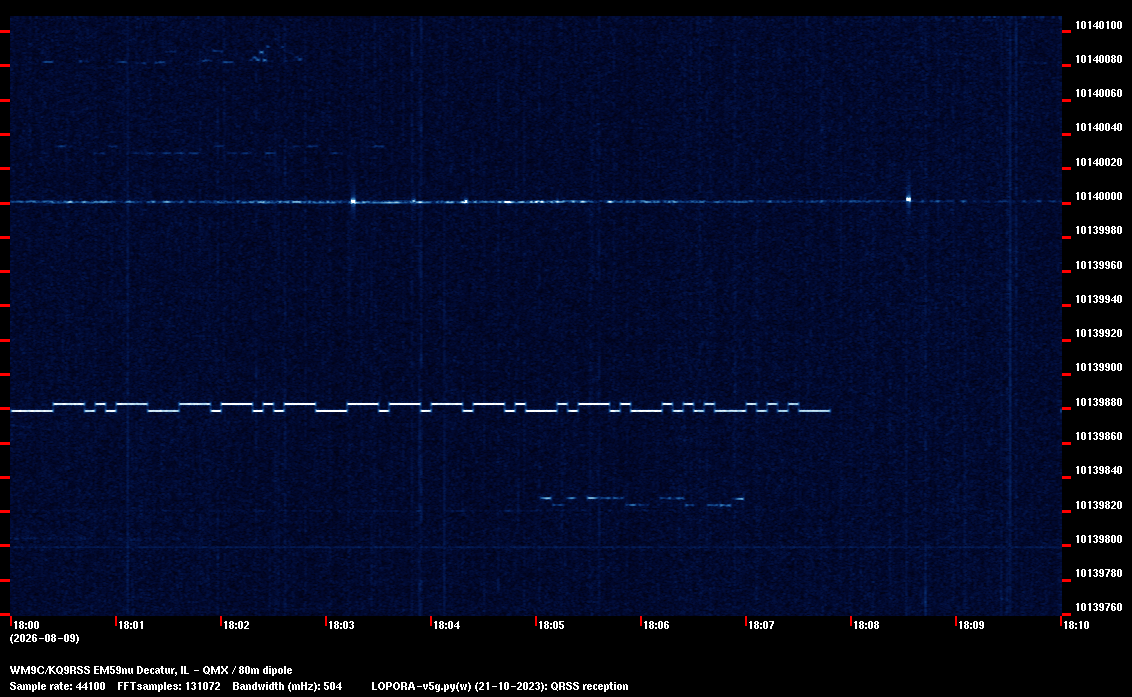Click frequency label 10139880
The height and width of the screenshot is (697, 1132).
[x=1099, y=402]
